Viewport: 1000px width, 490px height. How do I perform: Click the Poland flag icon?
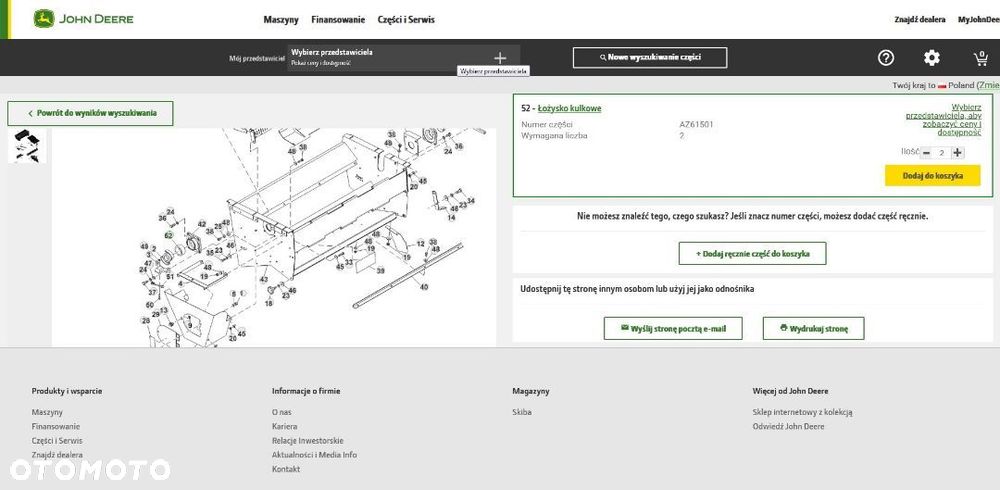coord(942,85)
